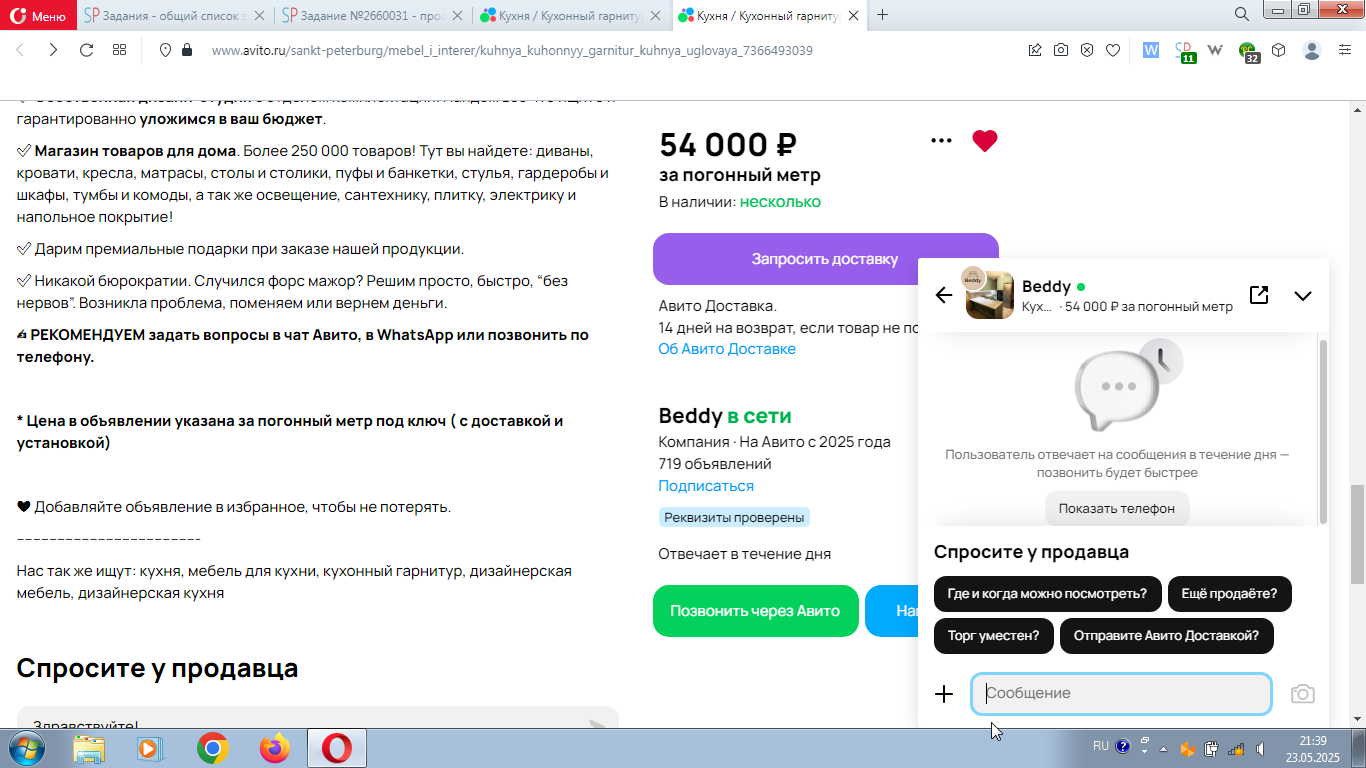The image size is (1366, 768).
Task: Click the power plug battery tray icon
Action: [1211, 748]
